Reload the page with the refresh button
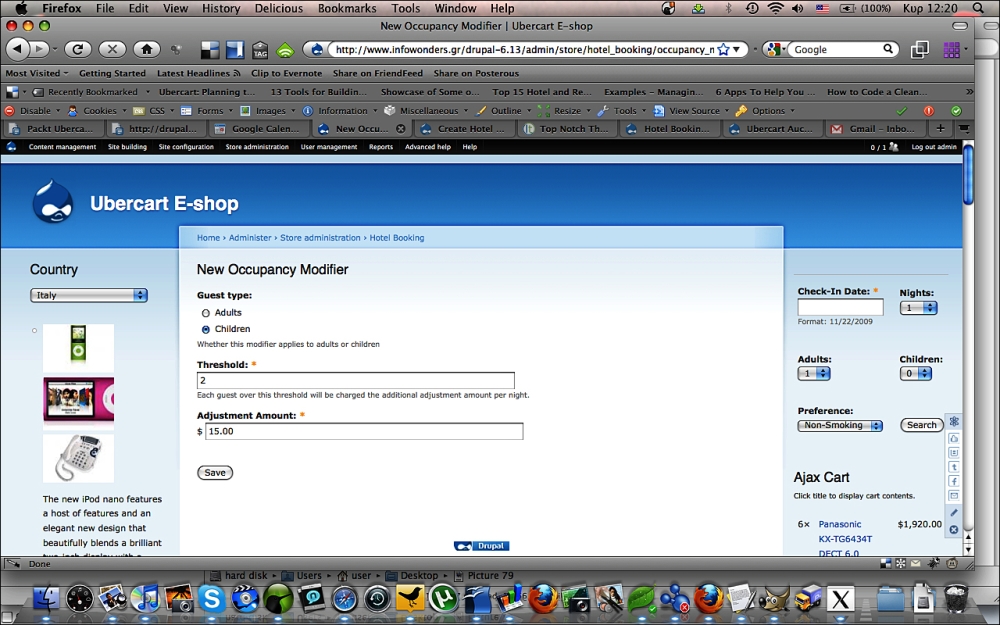Image resolution: width=1000 pixels, height=625 pixels. (78, 49)
